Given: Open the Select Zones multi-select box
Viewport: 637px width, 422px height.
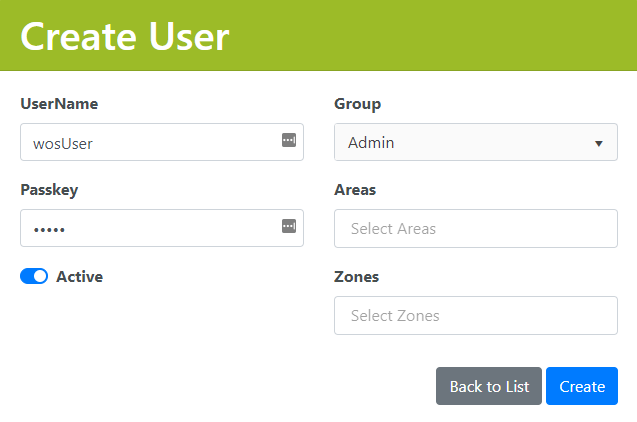Looking at the screenshot, I should pos(475,315).
